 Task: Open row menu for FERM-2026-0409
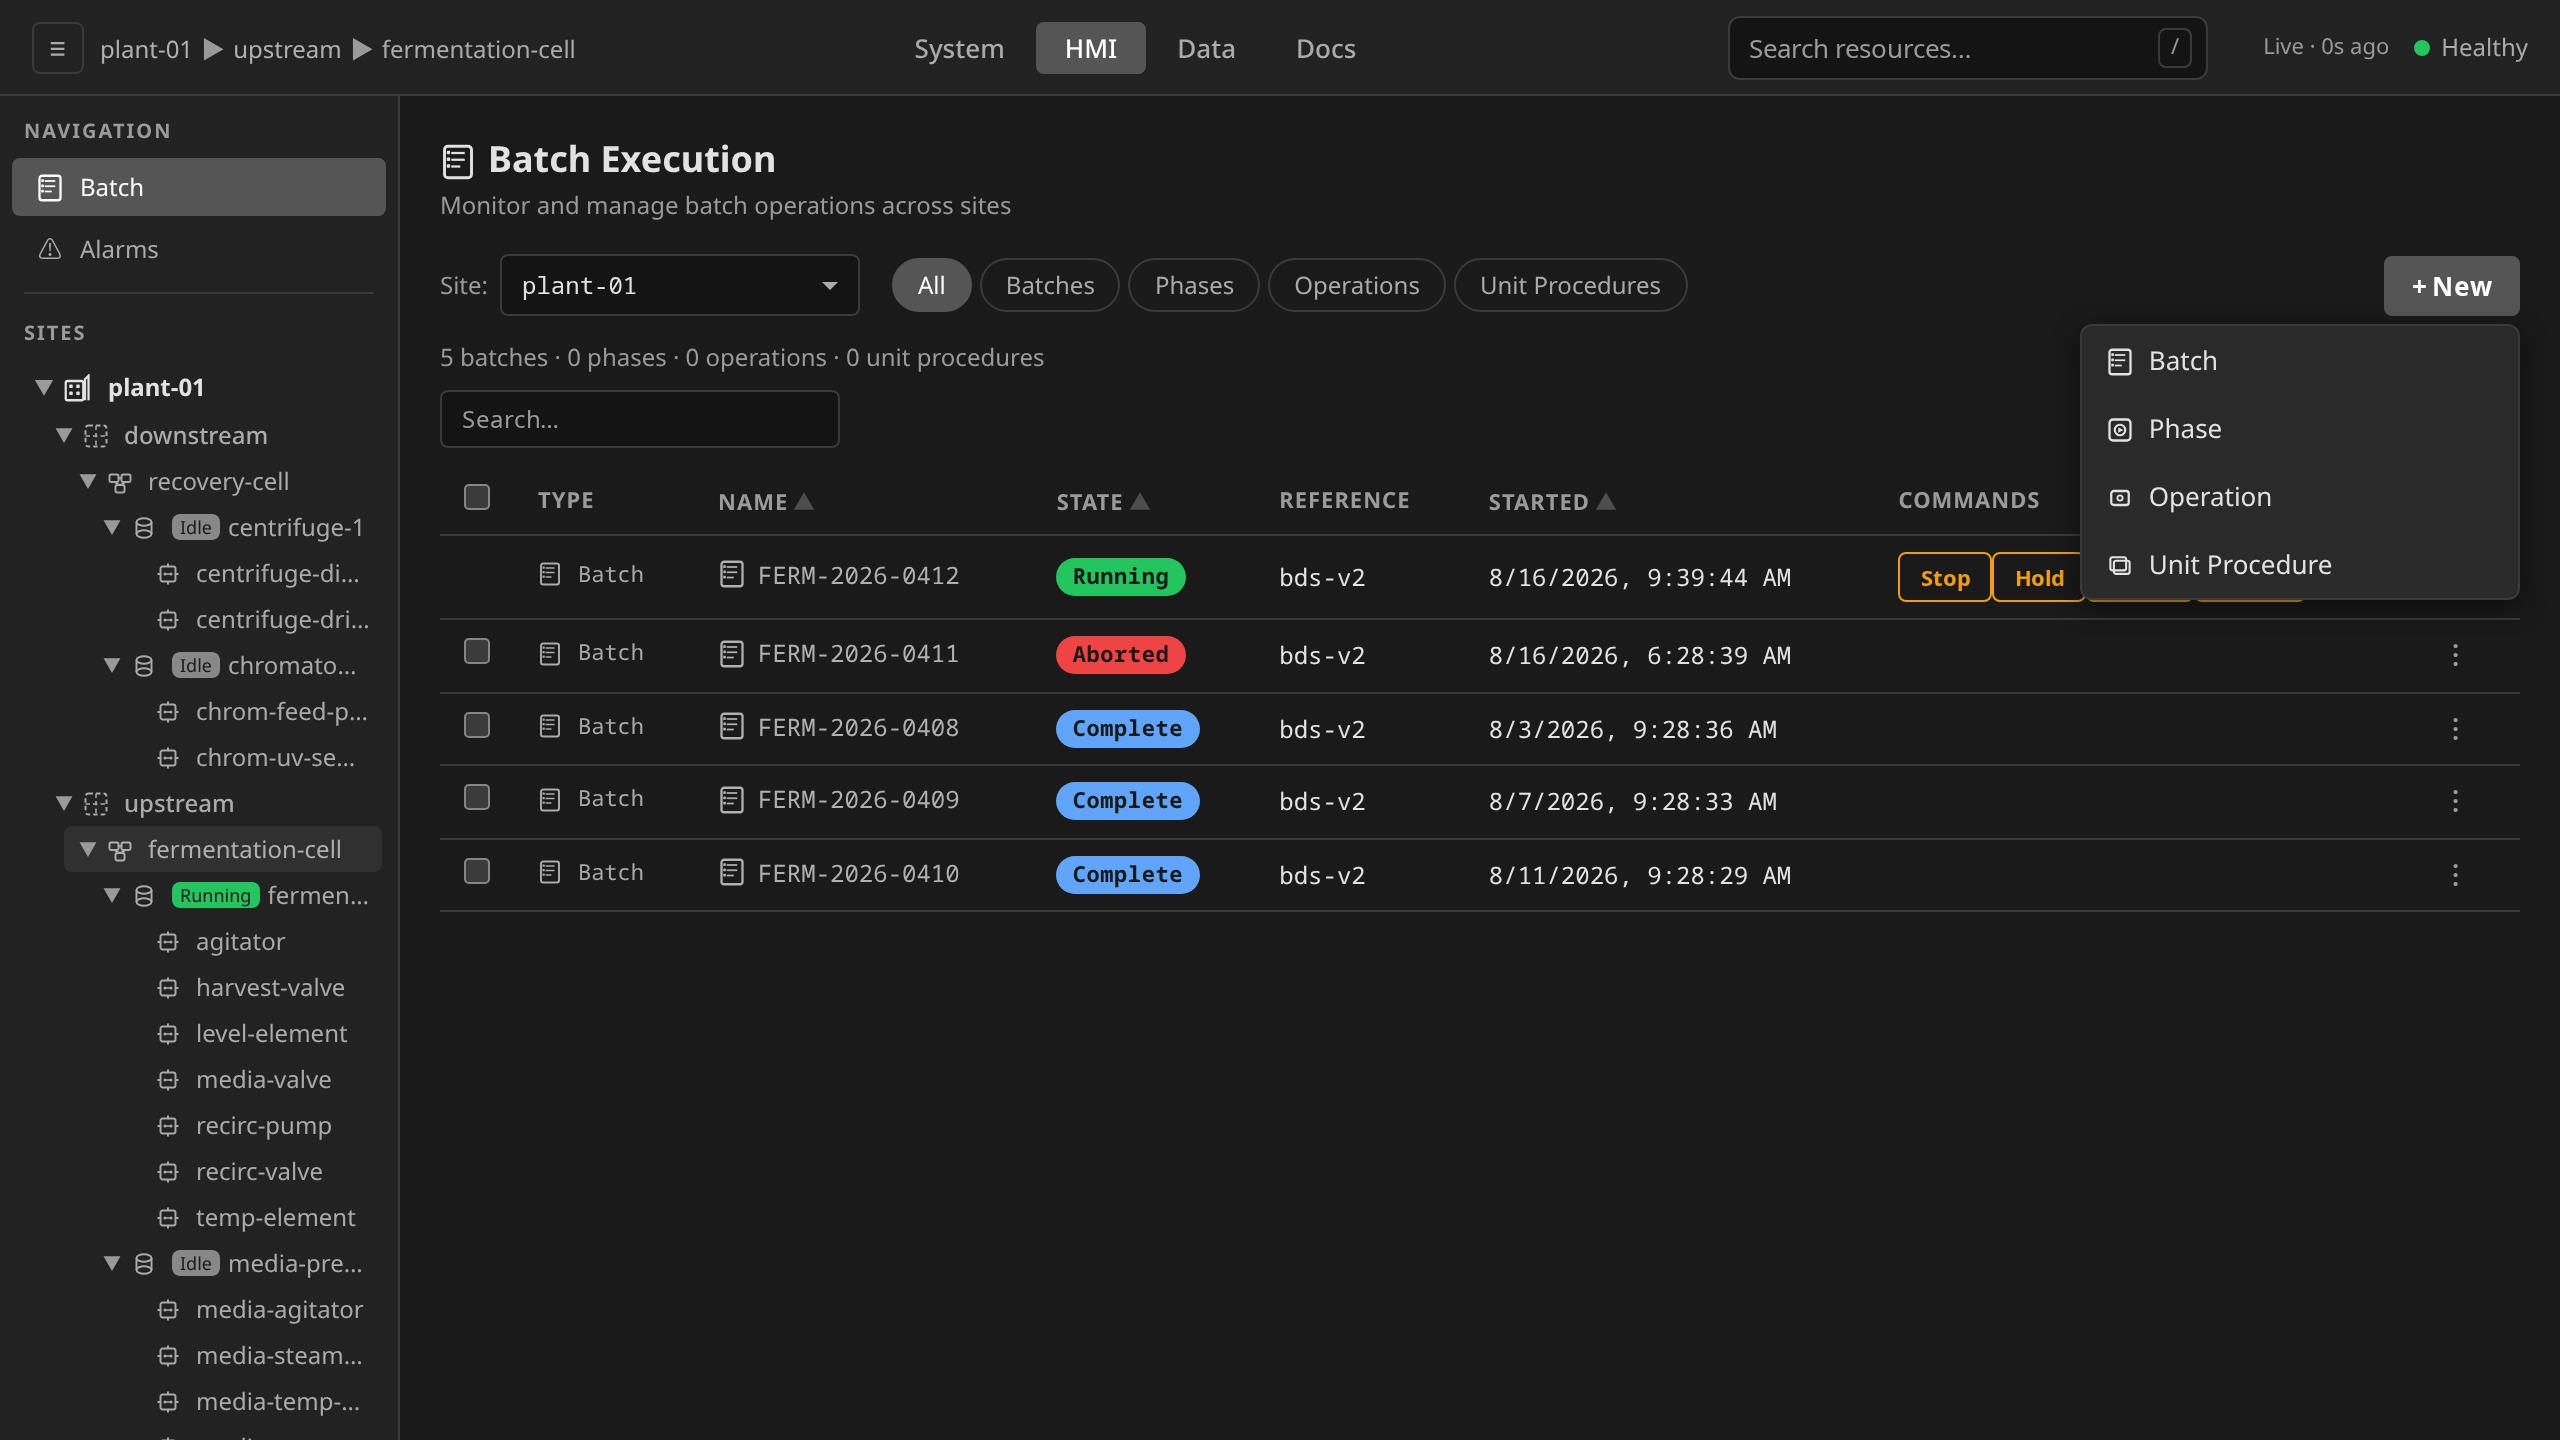pyautogui.click(x=2455, y=801)
